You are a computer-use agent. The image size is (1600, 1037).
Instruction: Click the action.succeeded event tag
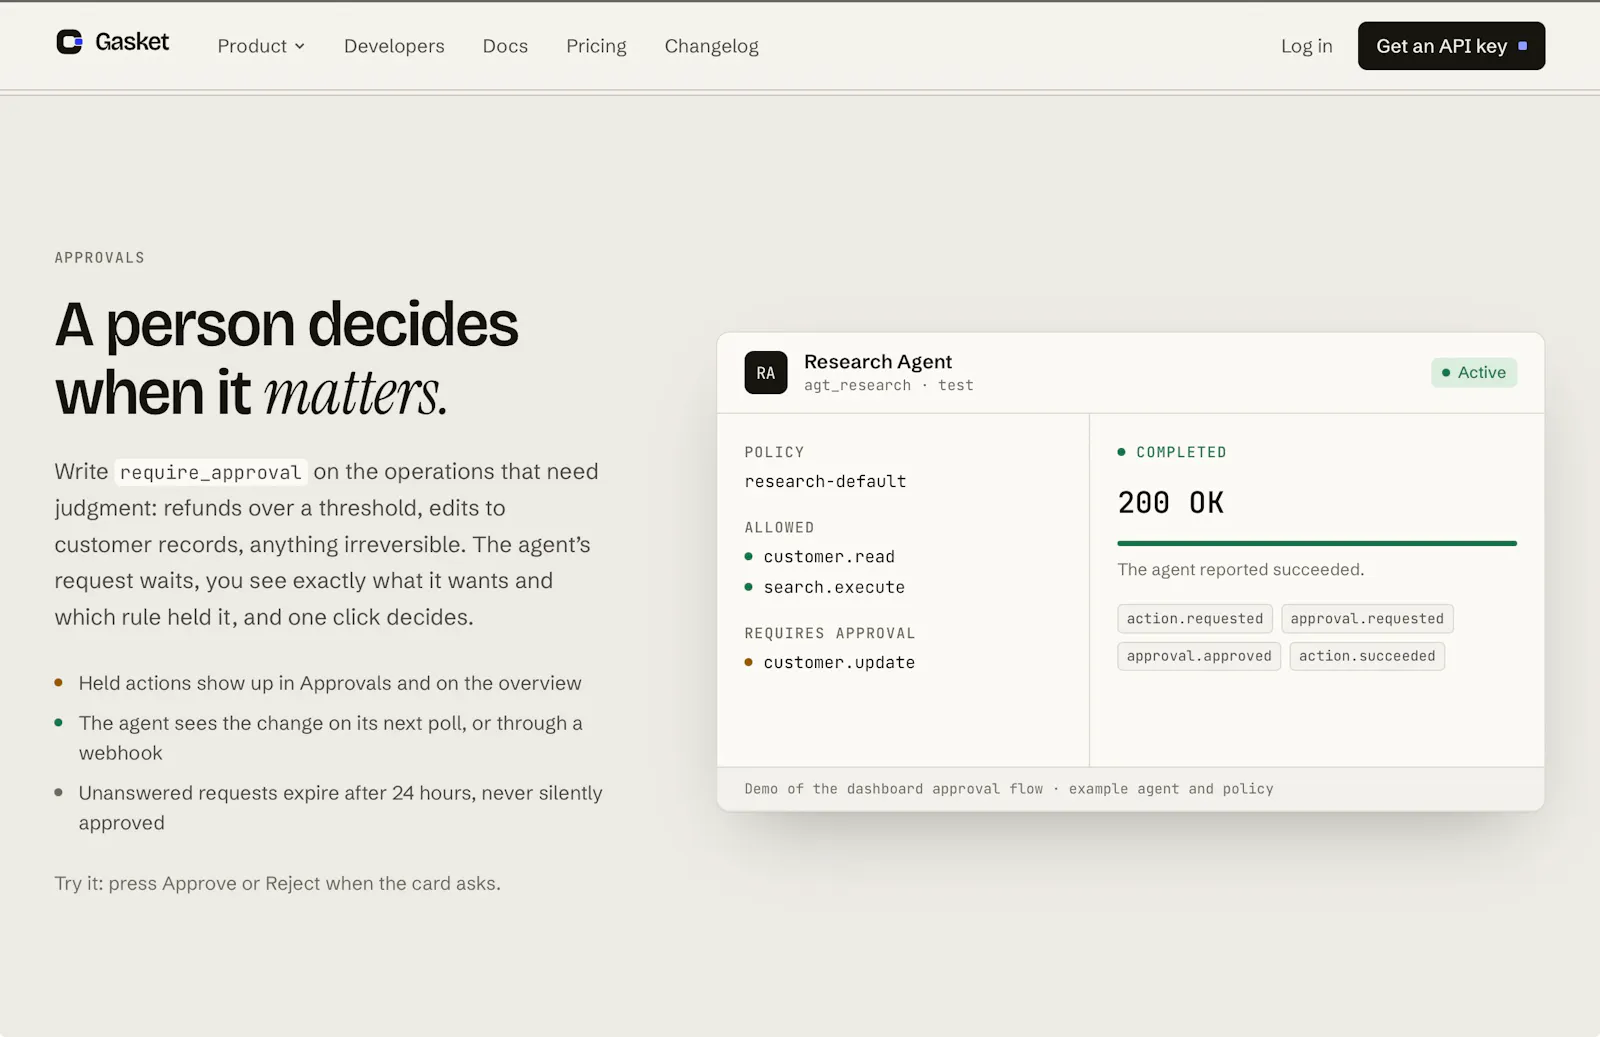pyautogui.click(x=1367, y=656)
